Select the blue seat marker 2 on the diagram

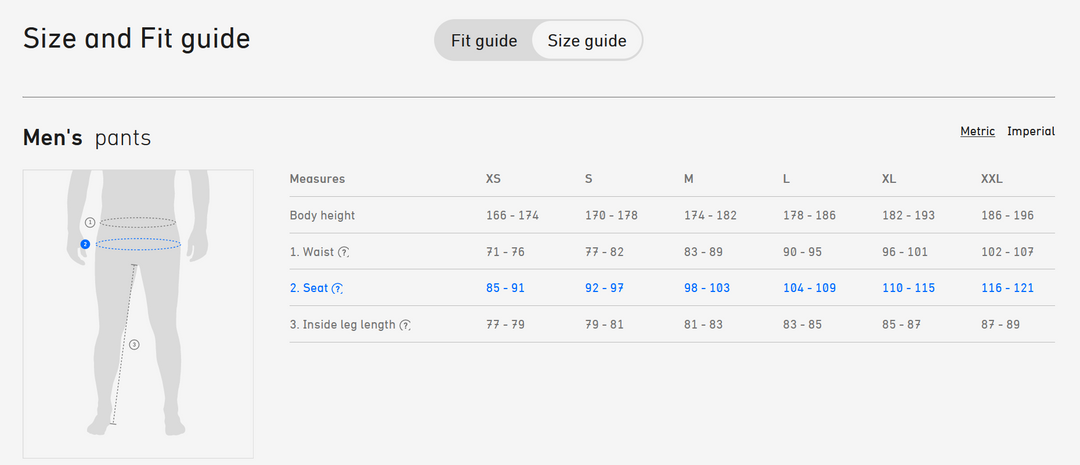tap(85, 244)
